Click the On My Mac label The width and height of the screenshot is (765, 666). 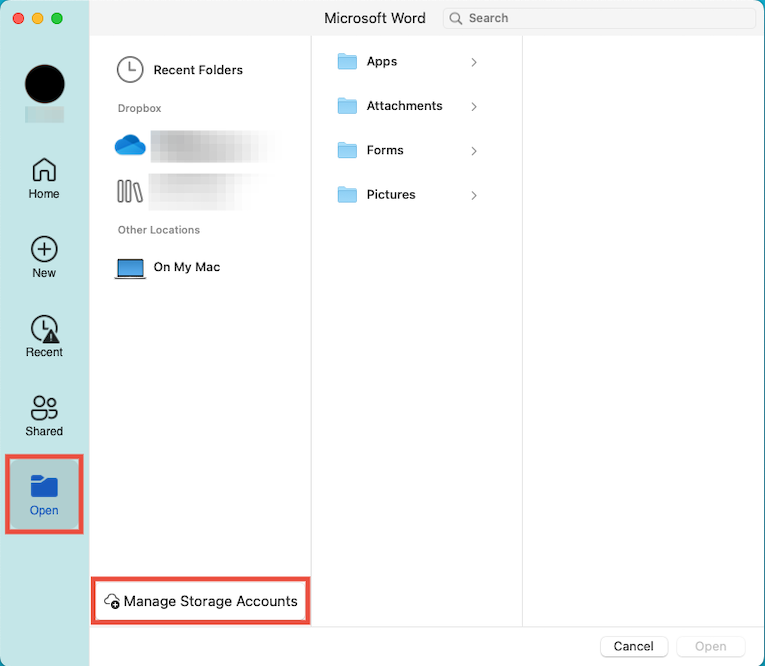187,267
